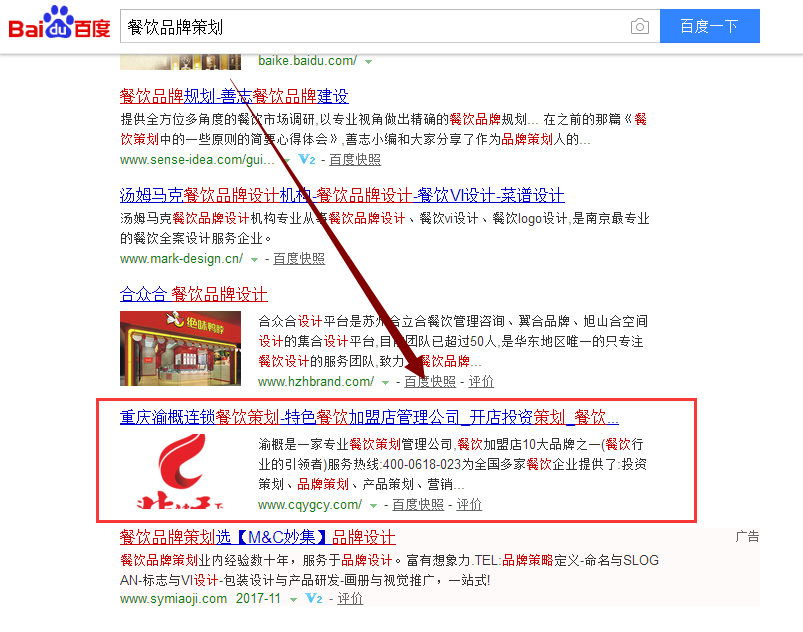
Task: Open camera image search icon
Action: 640,26
